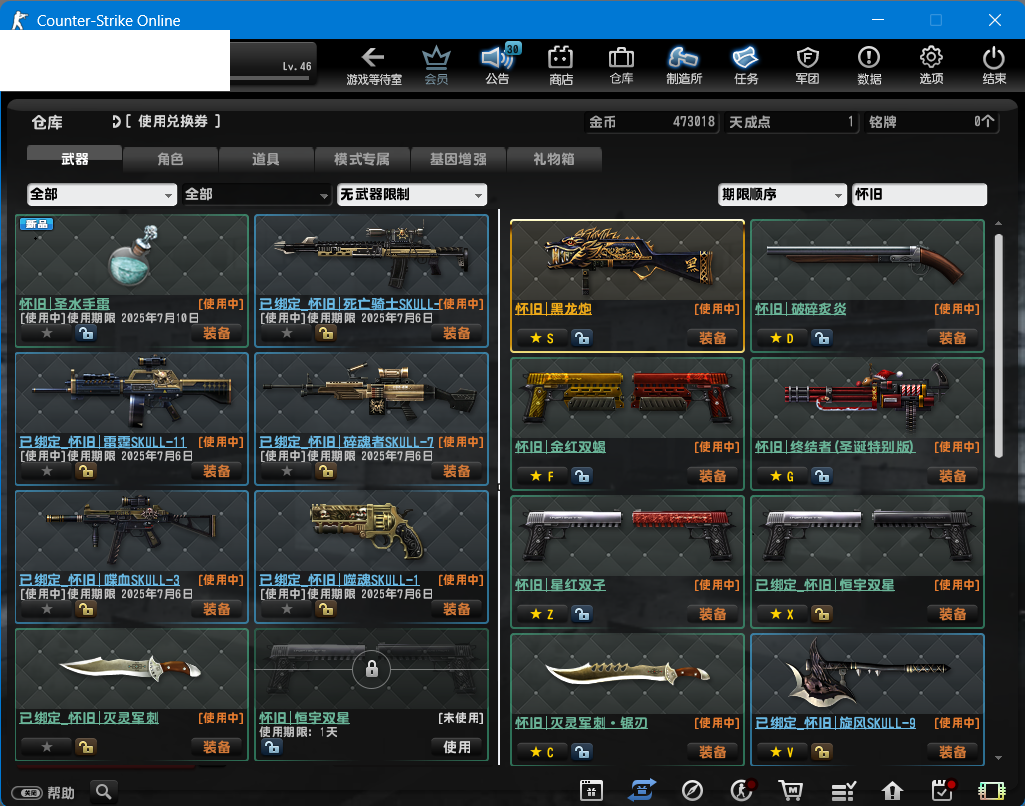Click 装备 on 怀旧|灭灵军刺·锯刃
The height and width of the screenshot is (806, 1025).
(x=712, y=752)
